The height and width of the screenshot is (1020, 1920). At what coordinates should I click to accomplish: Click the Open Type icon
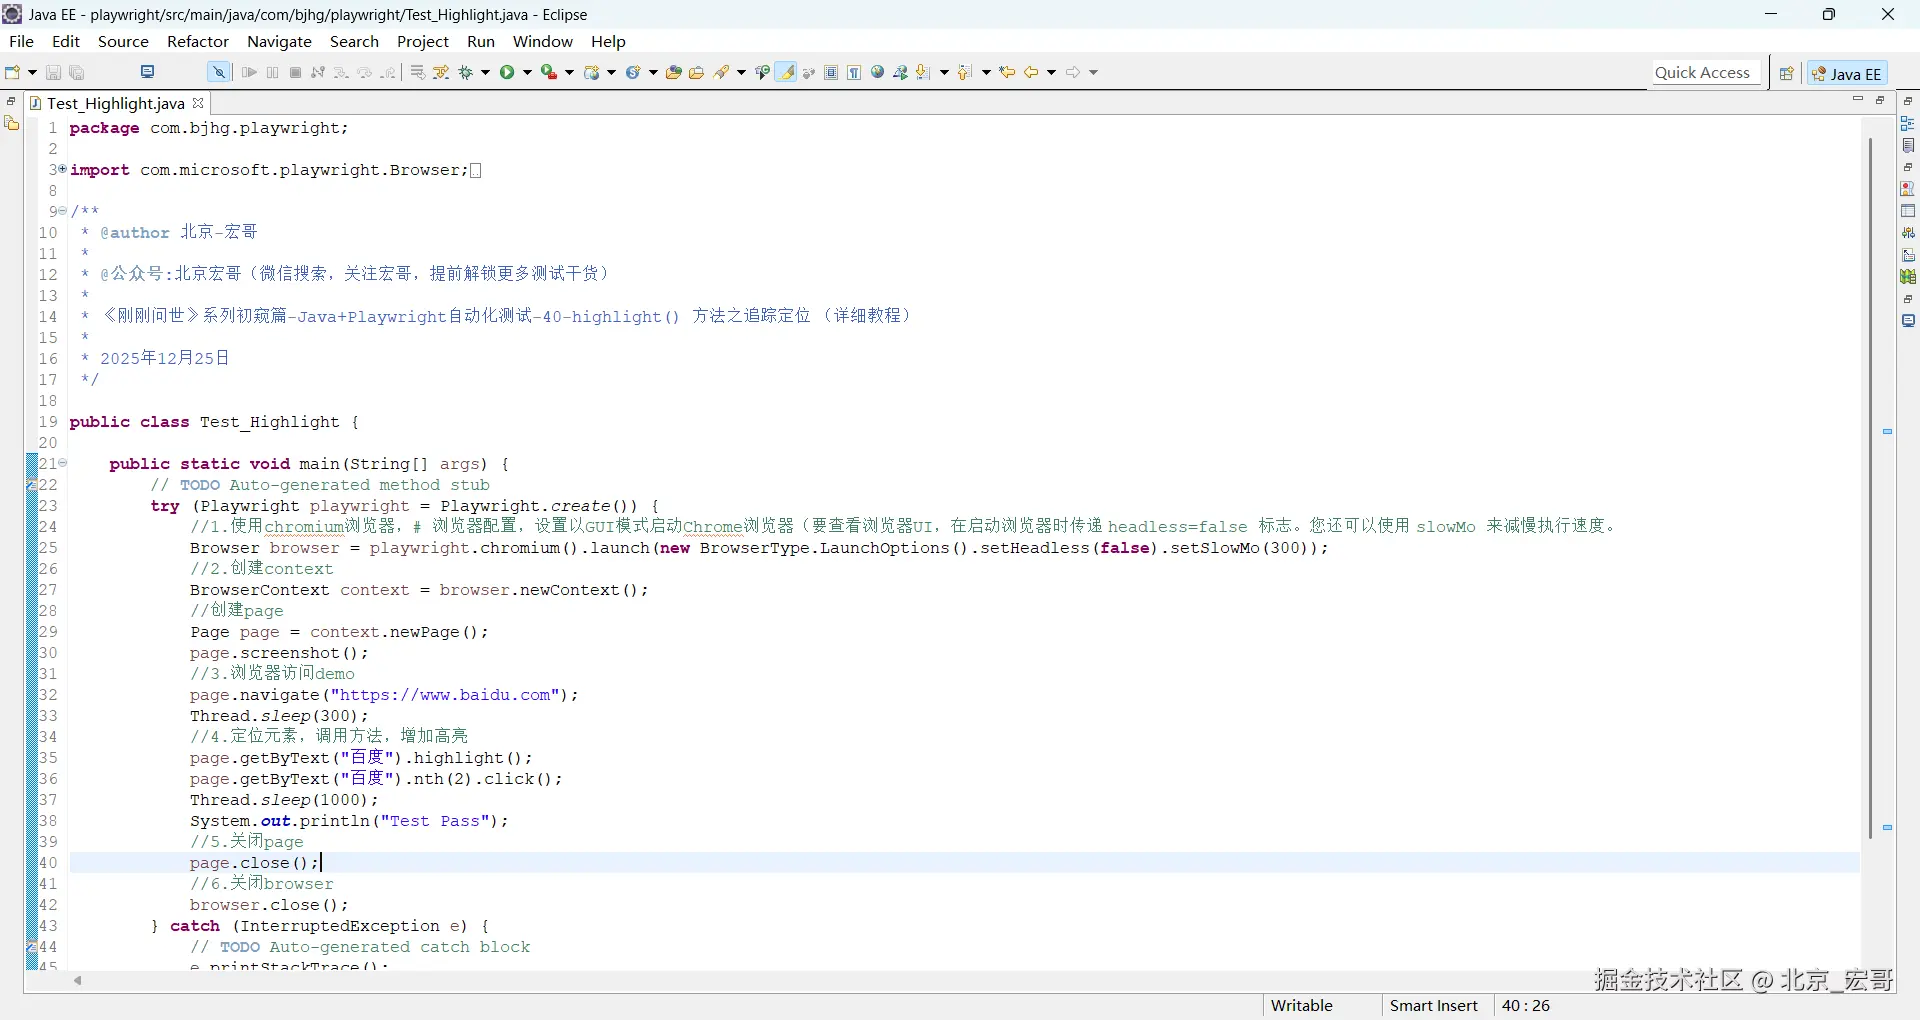click(x=674, y=72)
